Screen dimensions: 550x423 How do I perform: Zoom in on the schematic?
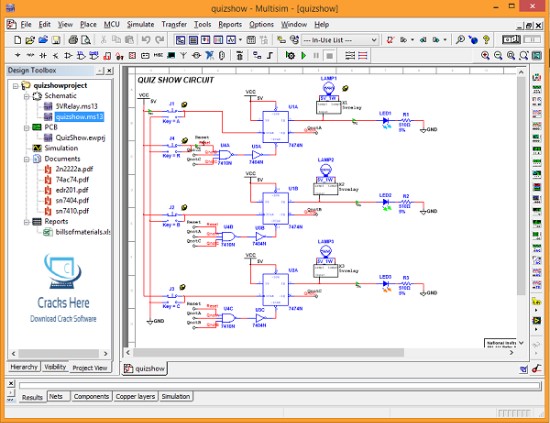pyautogui.click(x=485, y=55)
